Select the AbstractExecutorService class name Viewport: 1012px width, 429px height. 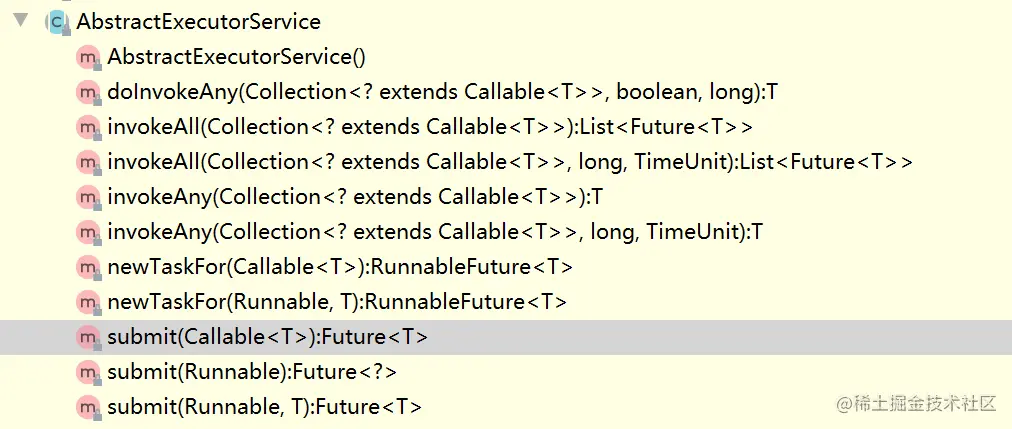click(199, 22)
